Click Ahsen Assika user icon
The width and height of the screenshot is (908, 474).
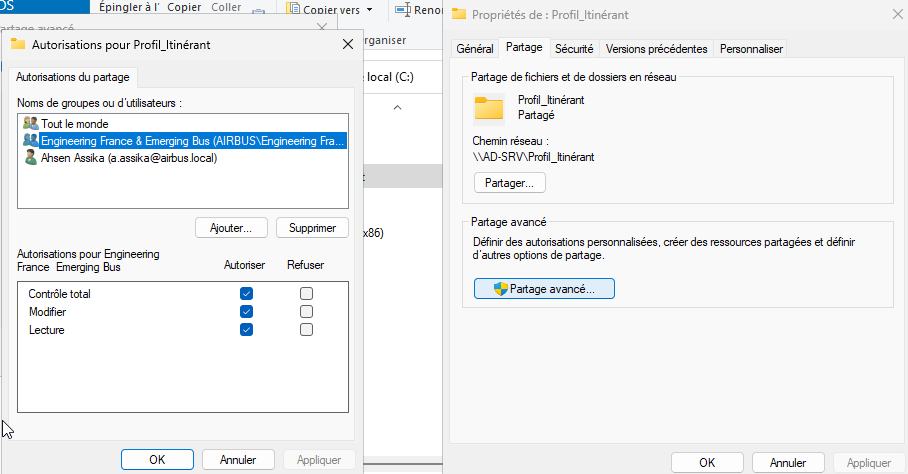[x=31, y=157]
